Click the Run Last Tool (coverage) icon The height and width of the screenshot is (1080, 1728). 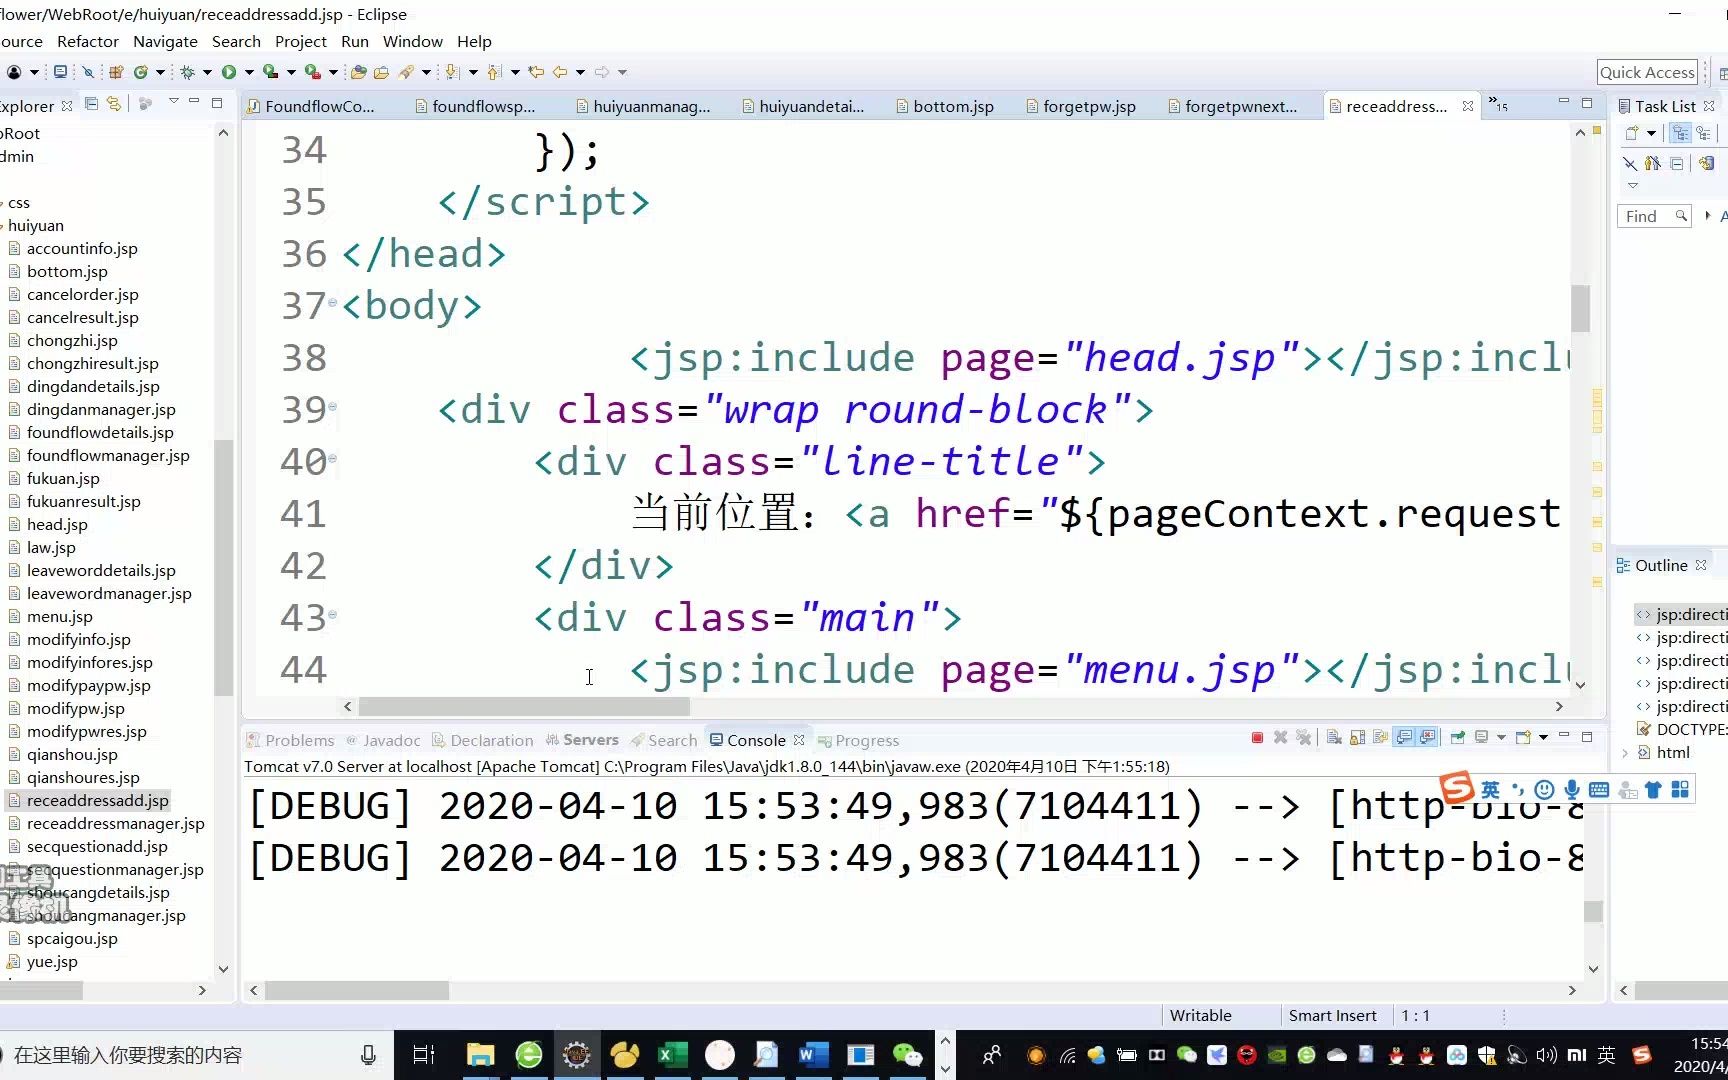tap(270, 72)
